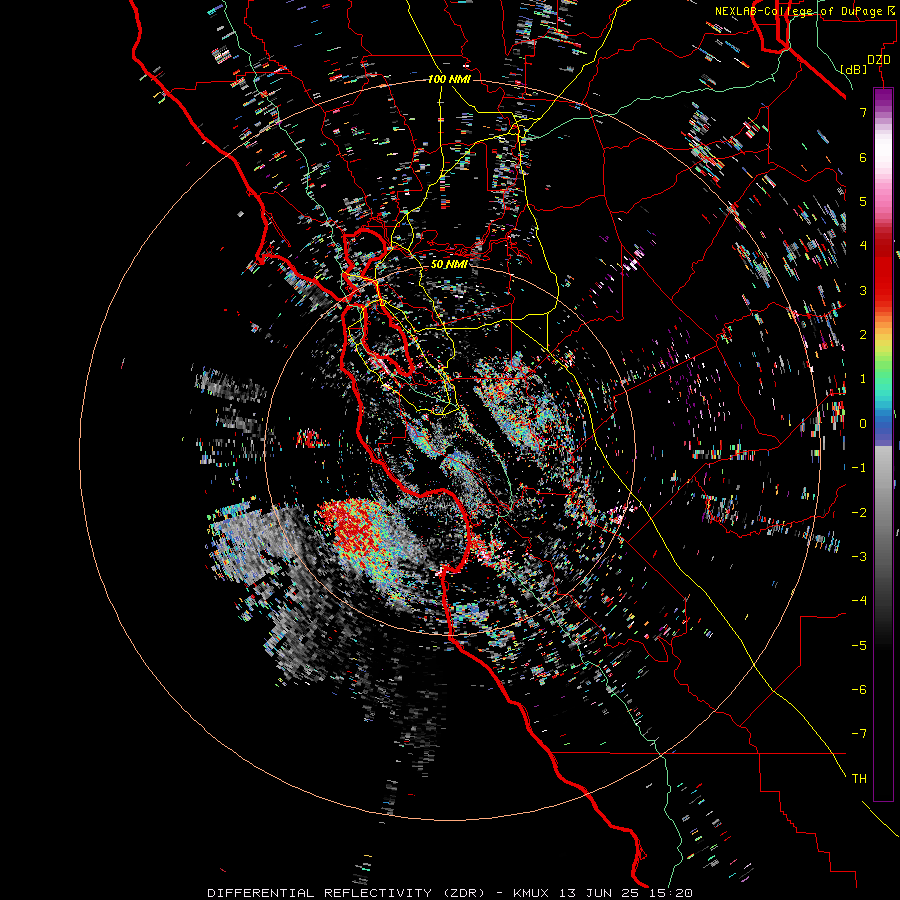Click the -4 value on color scale
900x900 pixels.
click(x=859, y=600)
